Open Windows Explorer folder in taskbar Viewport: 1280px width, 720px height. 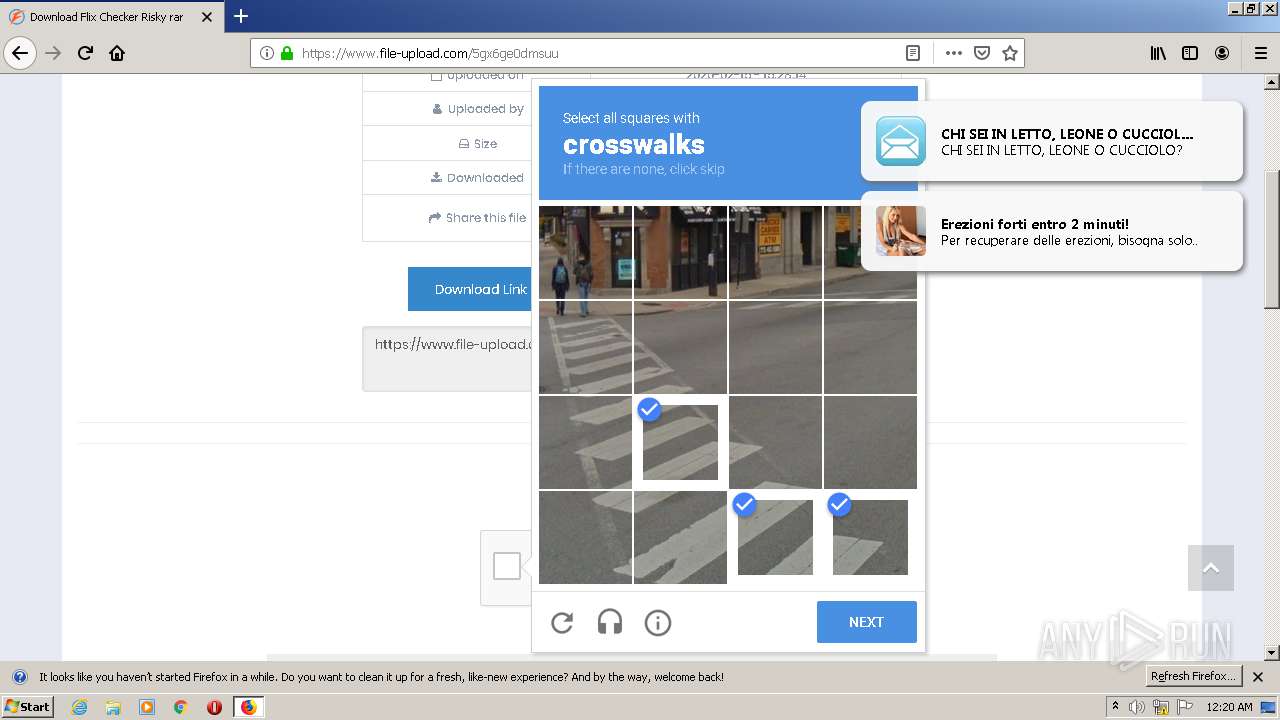(113, 707)
